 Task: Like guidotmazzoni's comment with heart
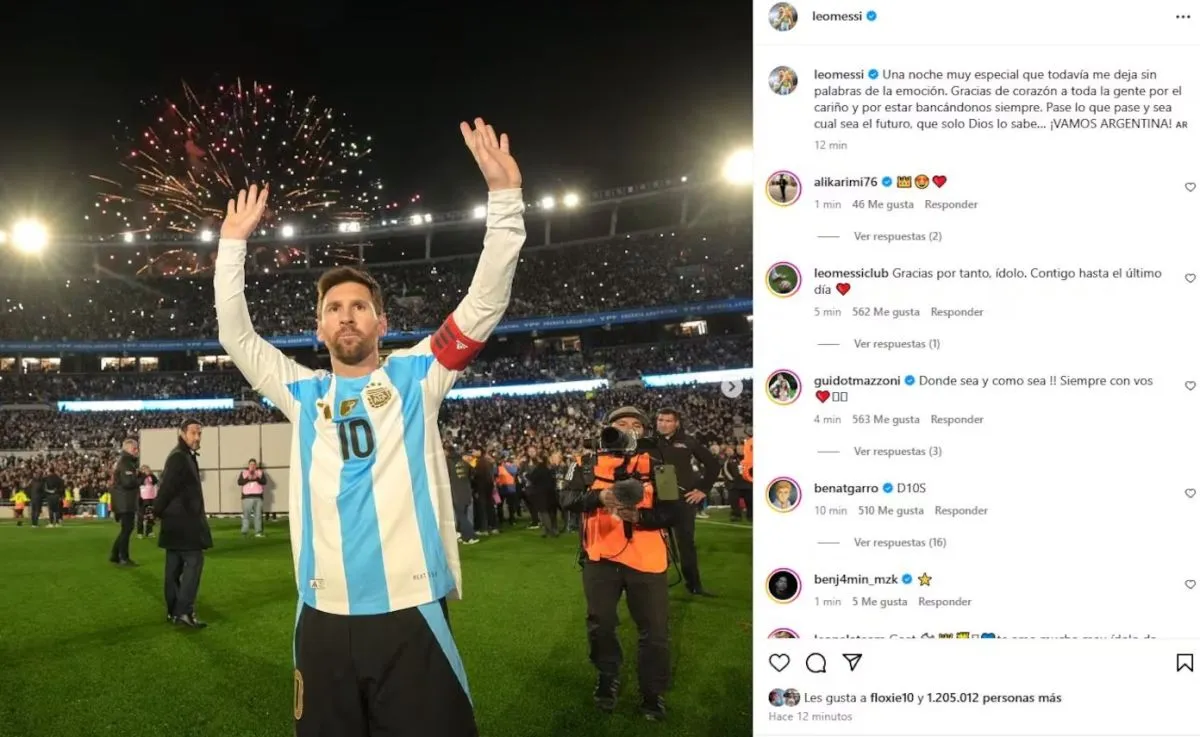[1190, 385]
